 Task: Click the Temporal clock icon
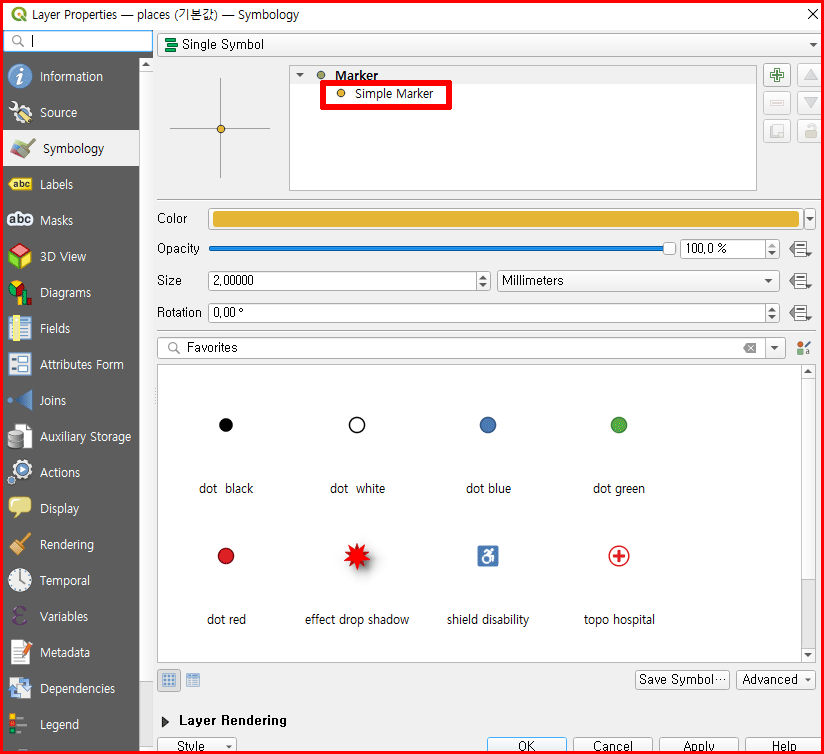point(20,580)
